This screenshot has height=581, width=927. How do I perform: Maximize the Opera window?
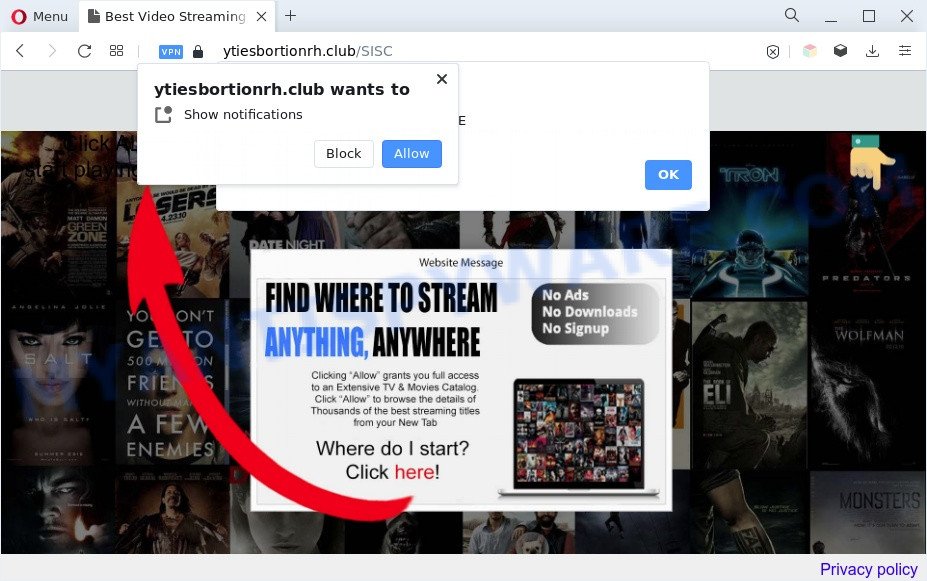868,16
